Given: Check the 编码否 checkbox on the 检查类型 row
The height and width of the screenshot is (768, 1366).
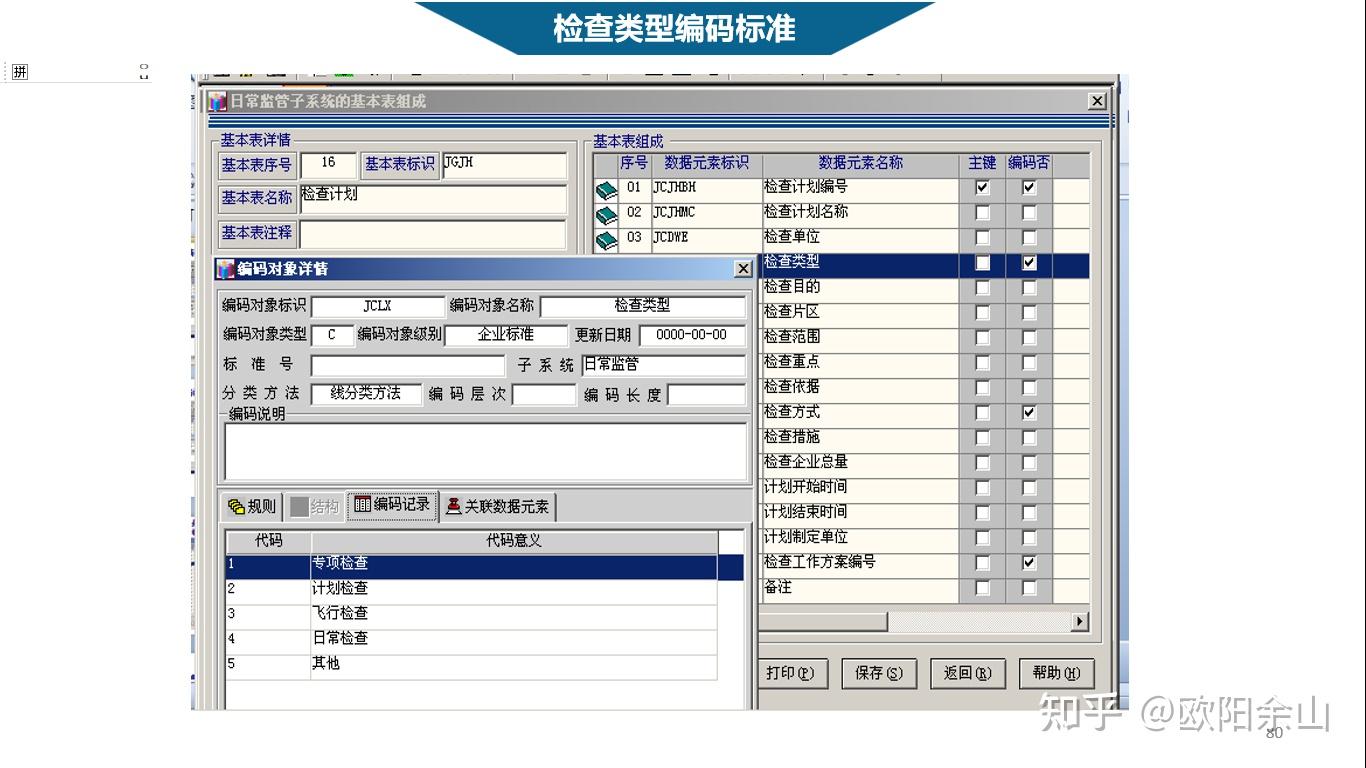Looking at the screenshot, I should (x=1029, y=263).
